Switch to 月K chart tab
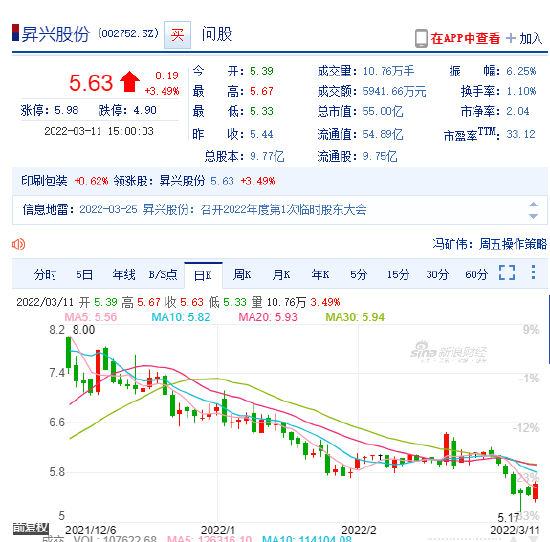This screenshot has width=550, height=542. [x=281, y=274]
